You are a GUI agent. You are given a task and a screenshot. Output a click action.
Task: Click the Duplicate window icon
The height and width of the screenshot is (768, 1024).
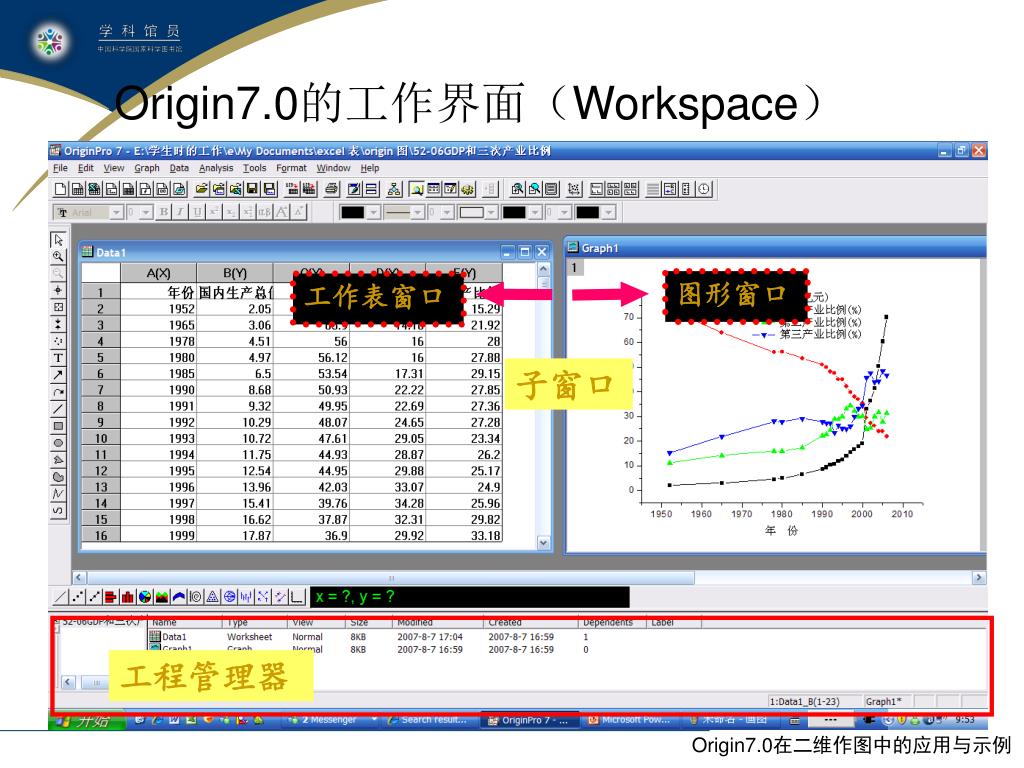(x=370, y=189)
